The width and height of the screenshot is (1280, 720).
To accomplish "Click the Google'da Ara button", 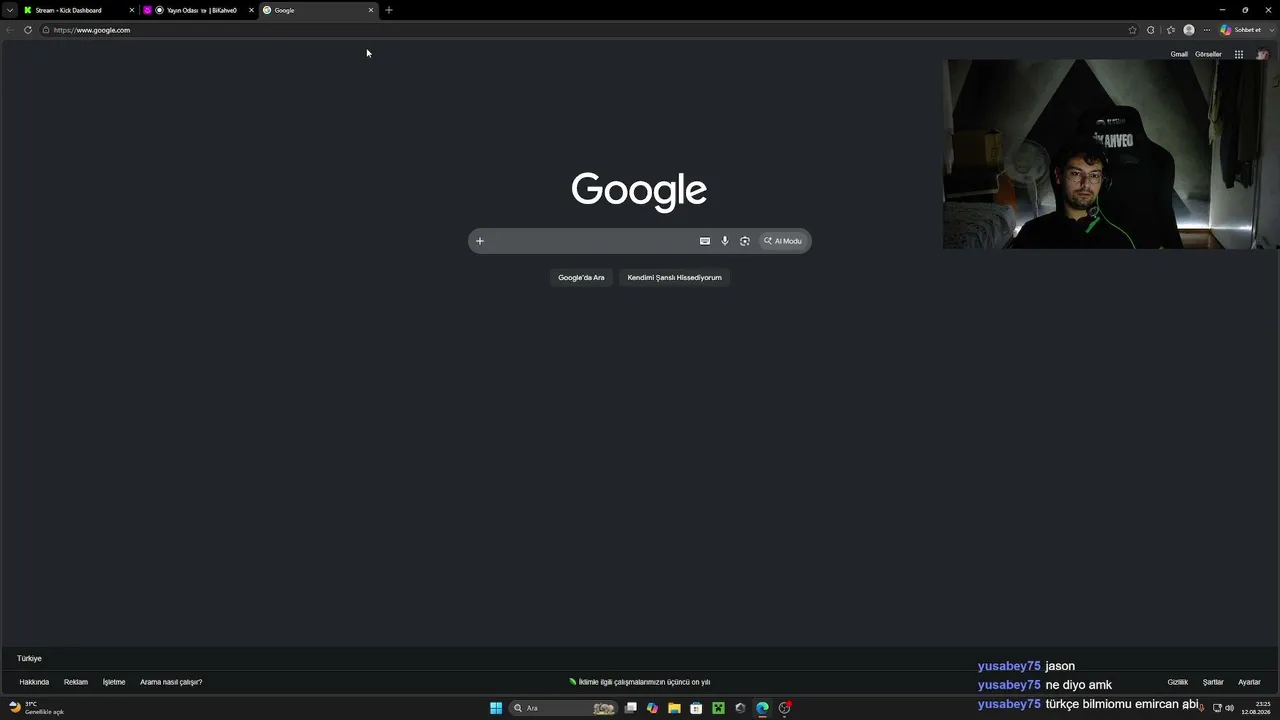I will point(581,277).
